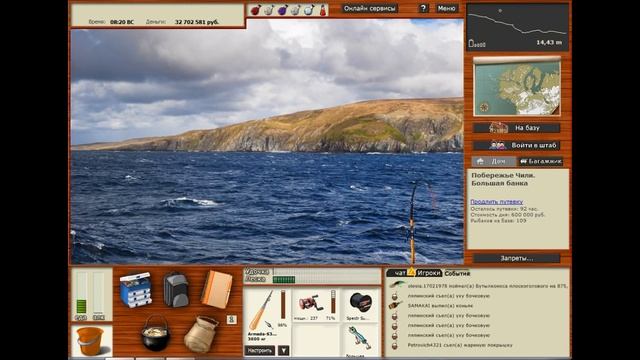Switch to the Дом tab
The image size is (640, 360).
[493, 161]
